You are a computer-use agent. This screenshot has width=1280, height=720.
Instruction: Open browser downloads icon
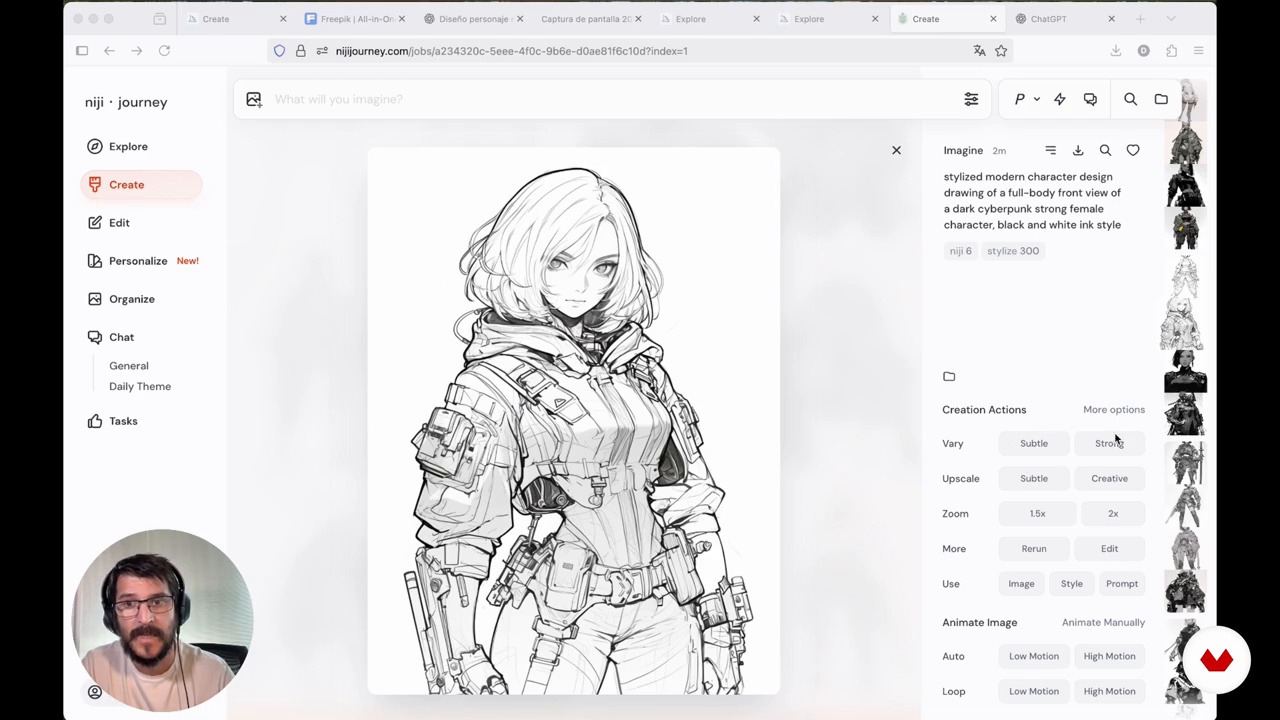tap(1115, 51)
